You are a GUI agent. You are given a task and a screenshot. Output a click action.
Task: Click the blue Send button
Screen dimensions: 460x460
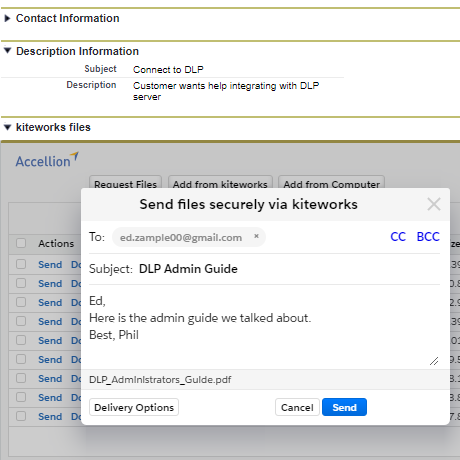pos(344,407)
